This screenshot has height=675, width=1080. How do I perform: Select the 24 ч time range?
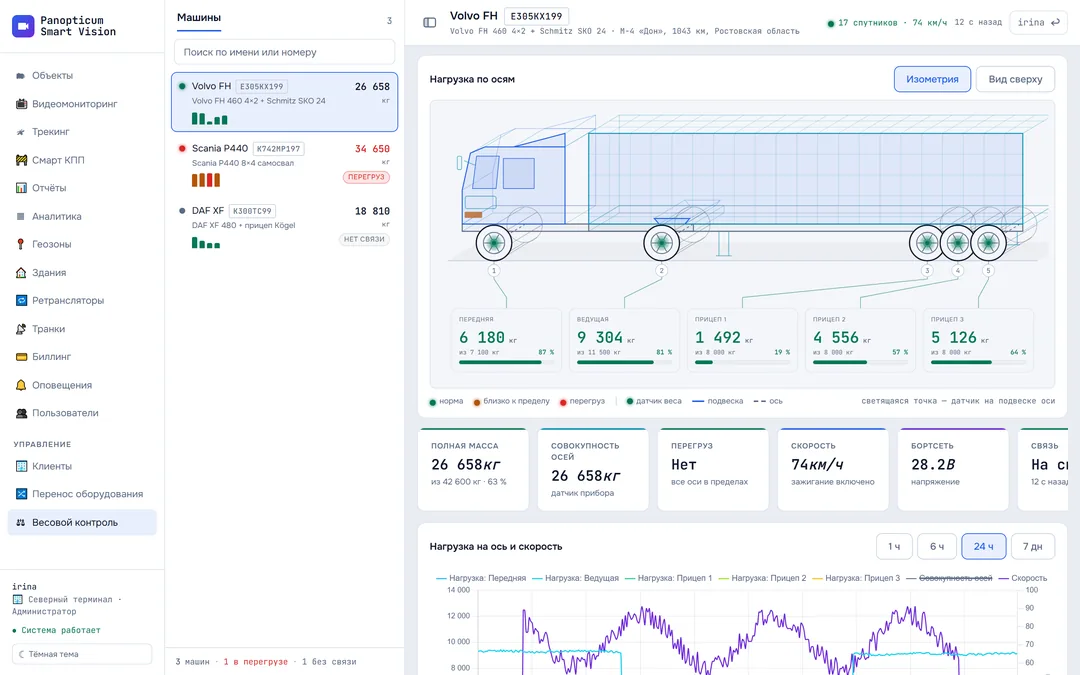point(984,546)
